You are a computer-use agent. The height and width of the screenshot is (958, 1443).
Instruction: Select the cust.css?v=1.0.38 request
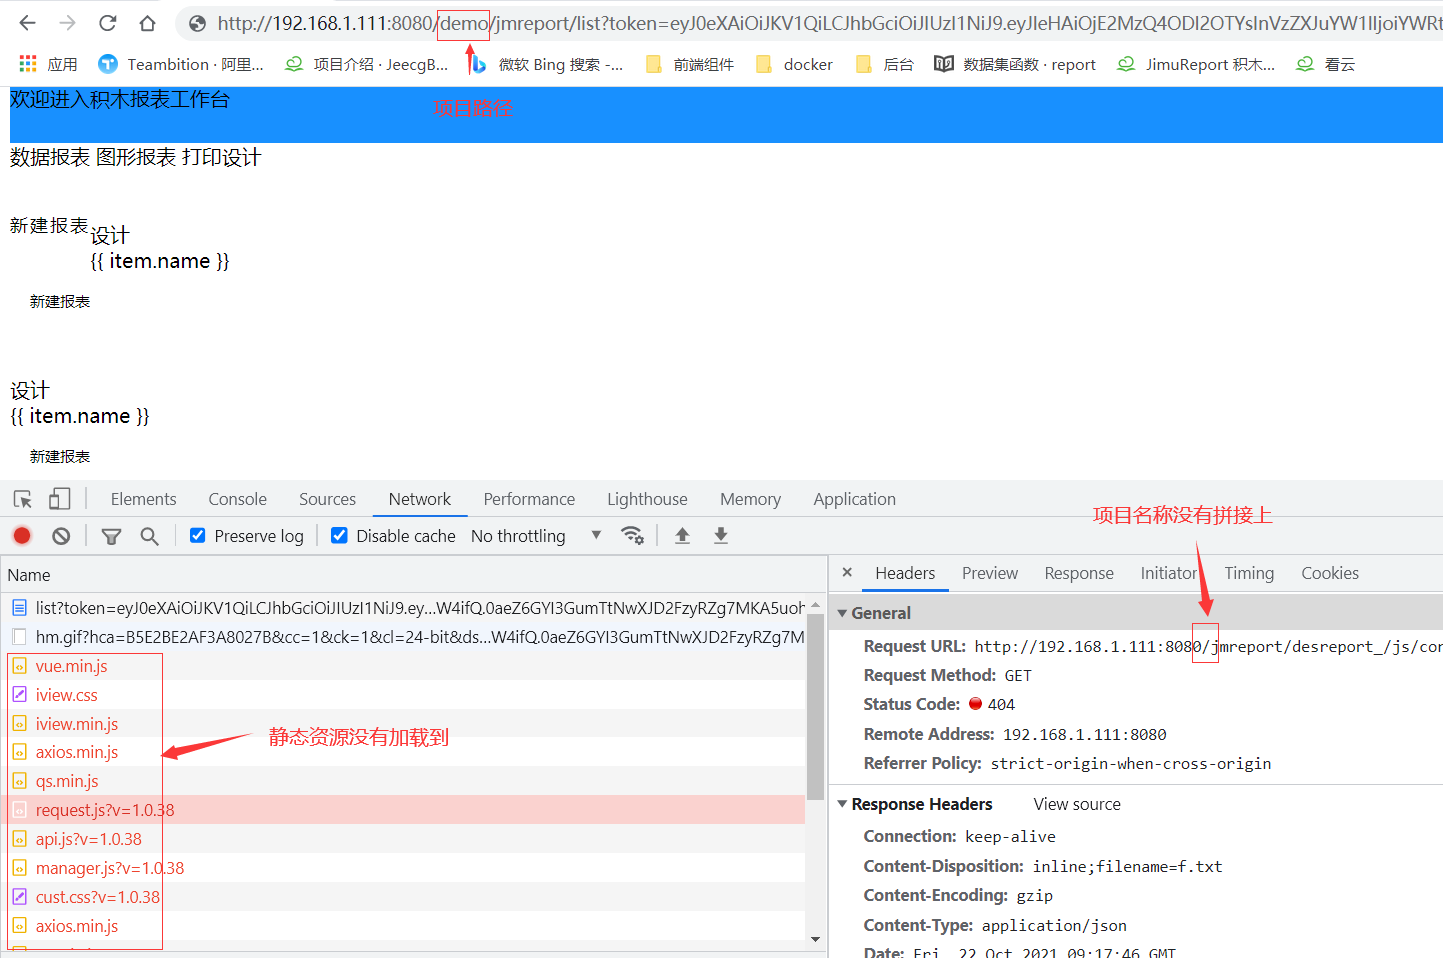pyautogui.click(x=97, y=897)
